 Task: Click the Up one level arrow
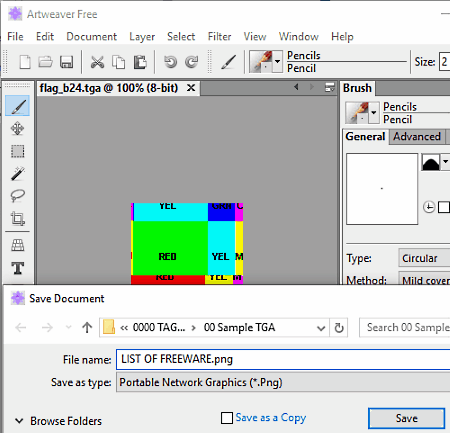(x=87, y=328)
